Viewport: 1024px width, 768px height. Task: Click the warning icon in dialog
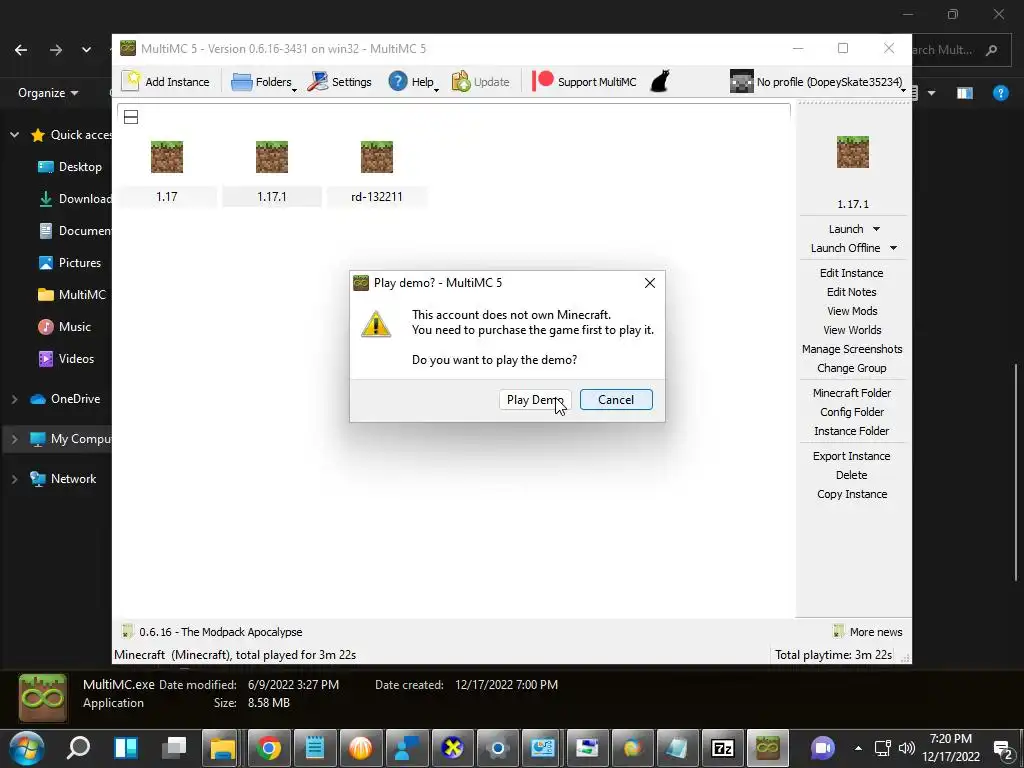376,324
